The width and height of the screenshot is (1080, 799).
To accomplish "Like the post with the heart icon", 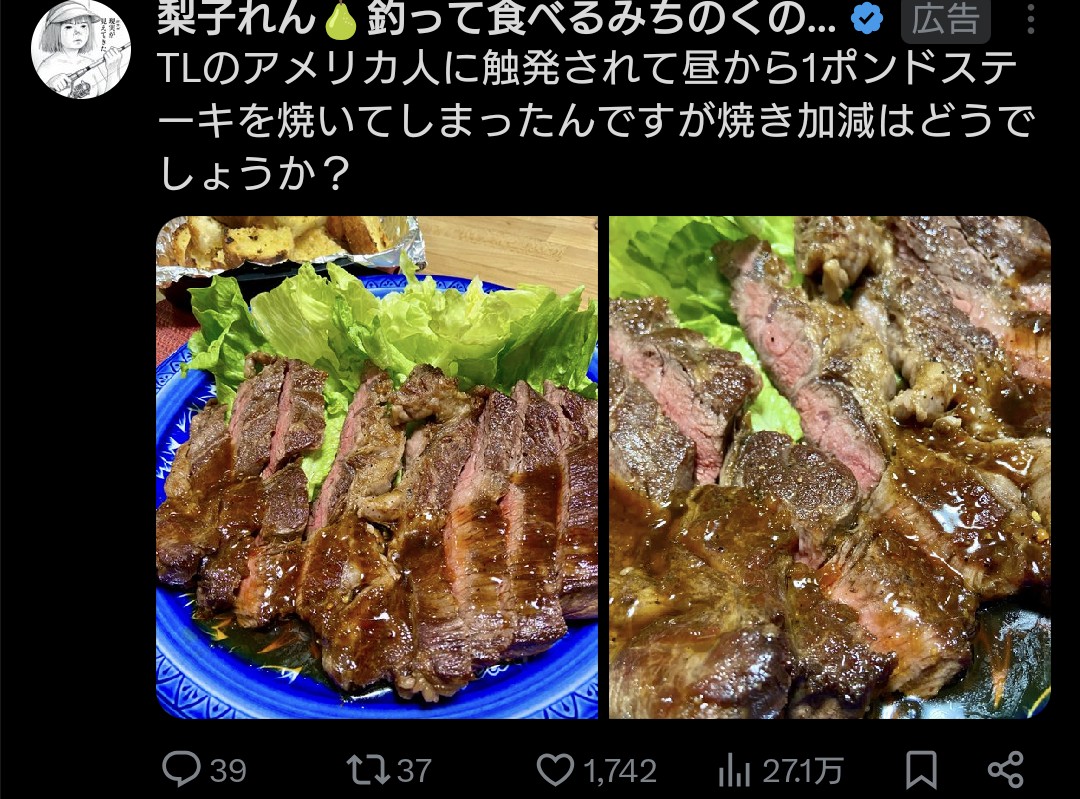I will (555, 769).
